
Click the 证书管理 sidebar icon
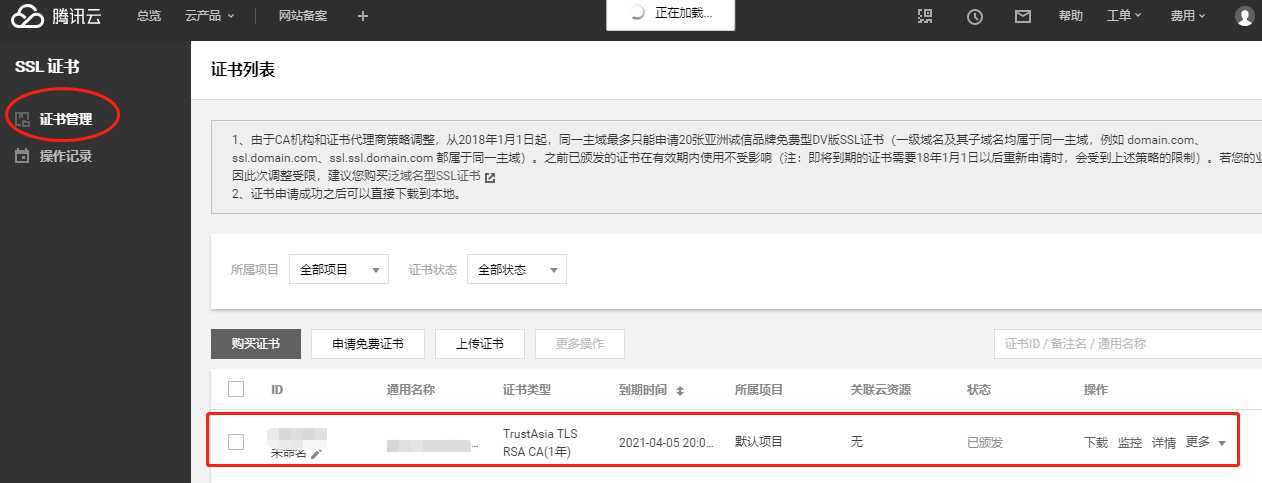pyautogui.click(x=22, y=119)
